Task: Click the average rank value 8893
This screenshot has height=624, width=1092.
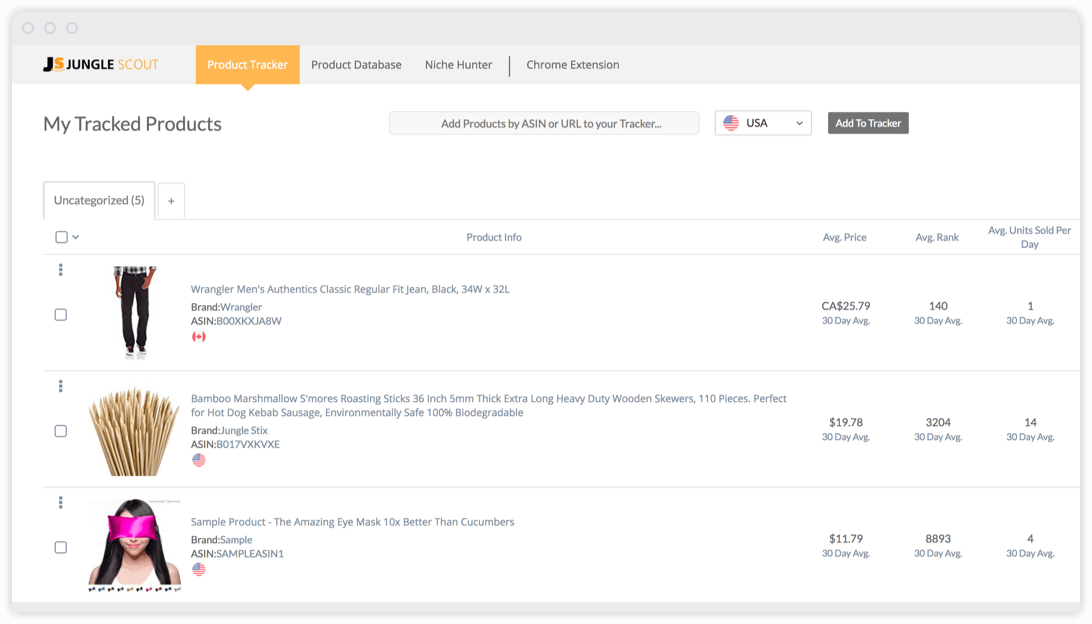Action: pos(938,538)
